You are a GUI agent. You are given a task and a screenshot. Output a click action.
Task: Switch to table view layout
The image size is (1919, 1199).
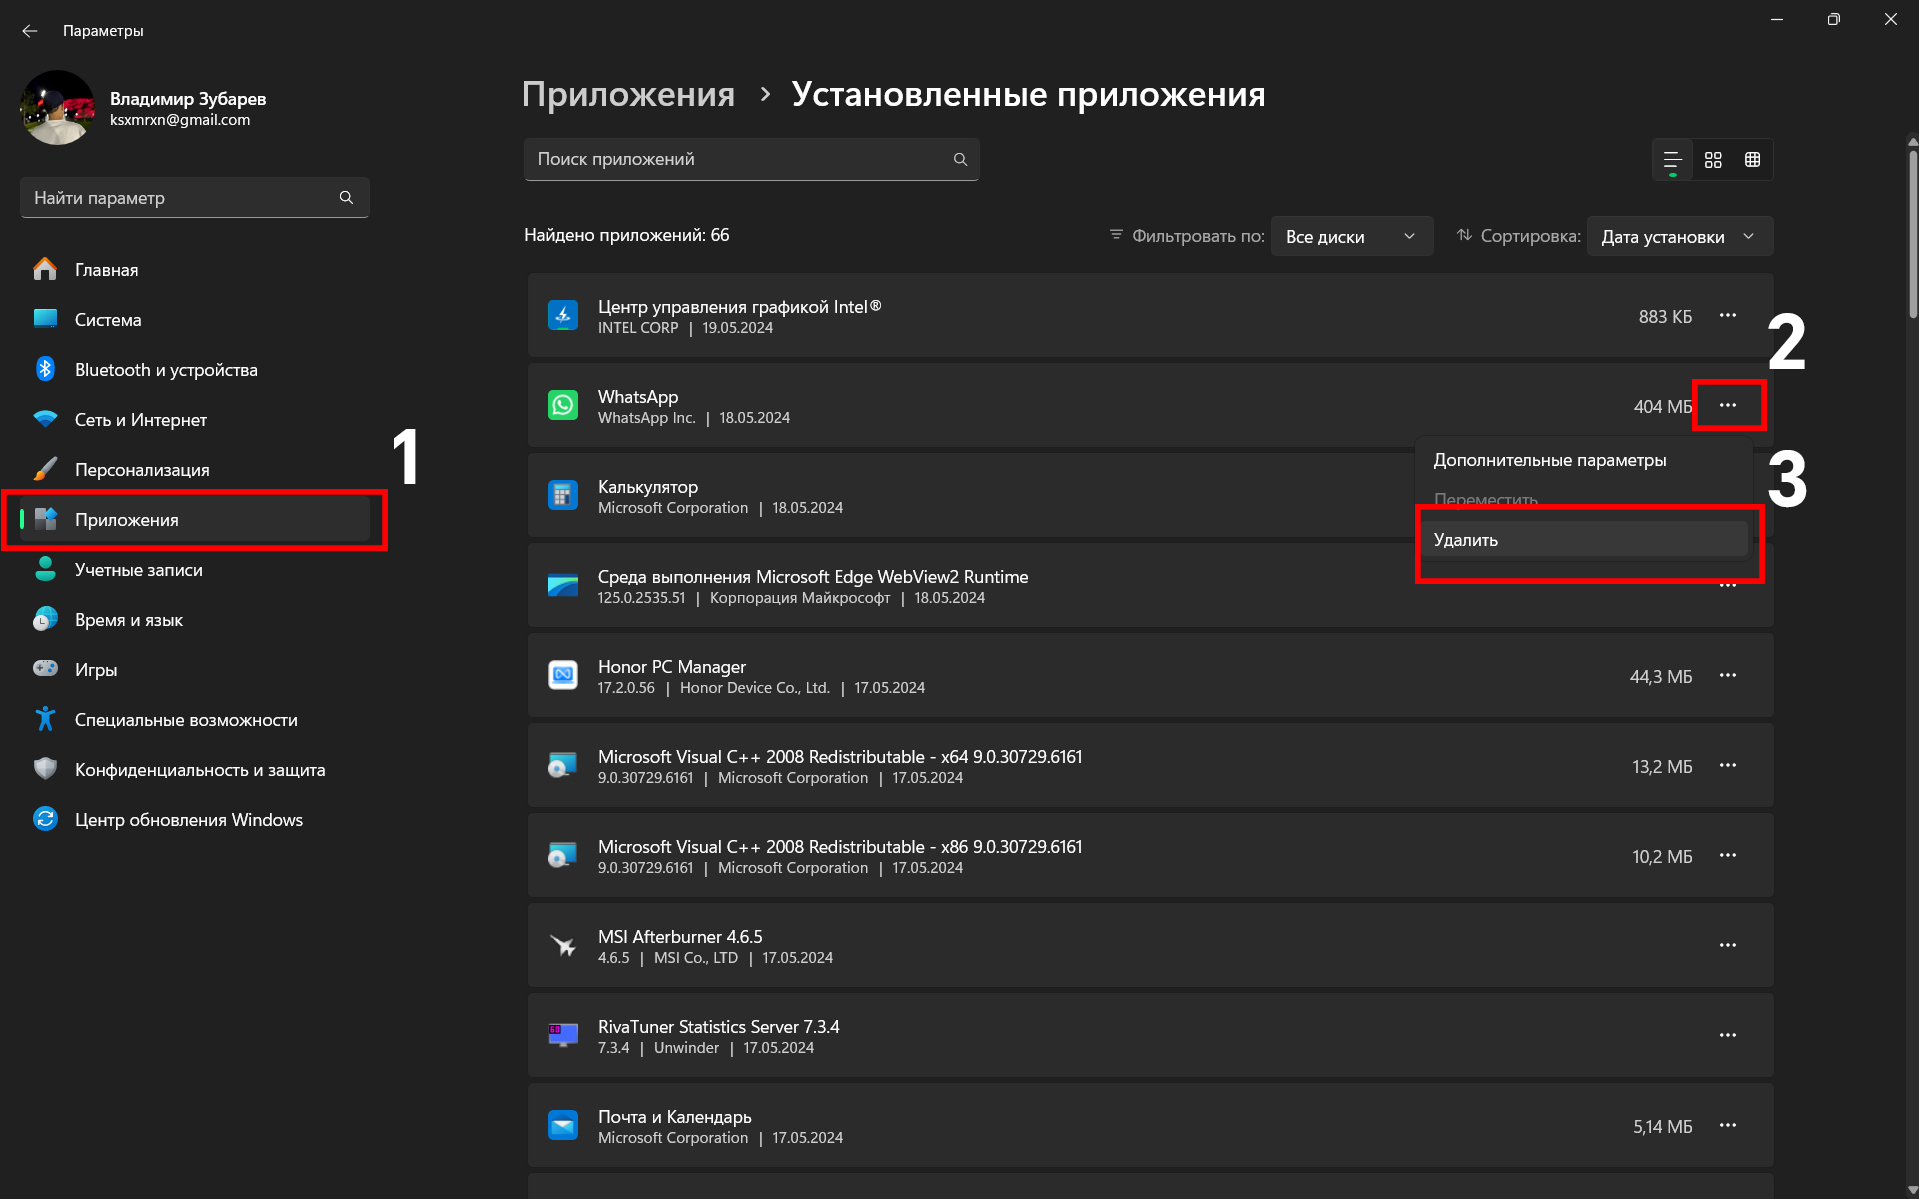coord(1752,160)
